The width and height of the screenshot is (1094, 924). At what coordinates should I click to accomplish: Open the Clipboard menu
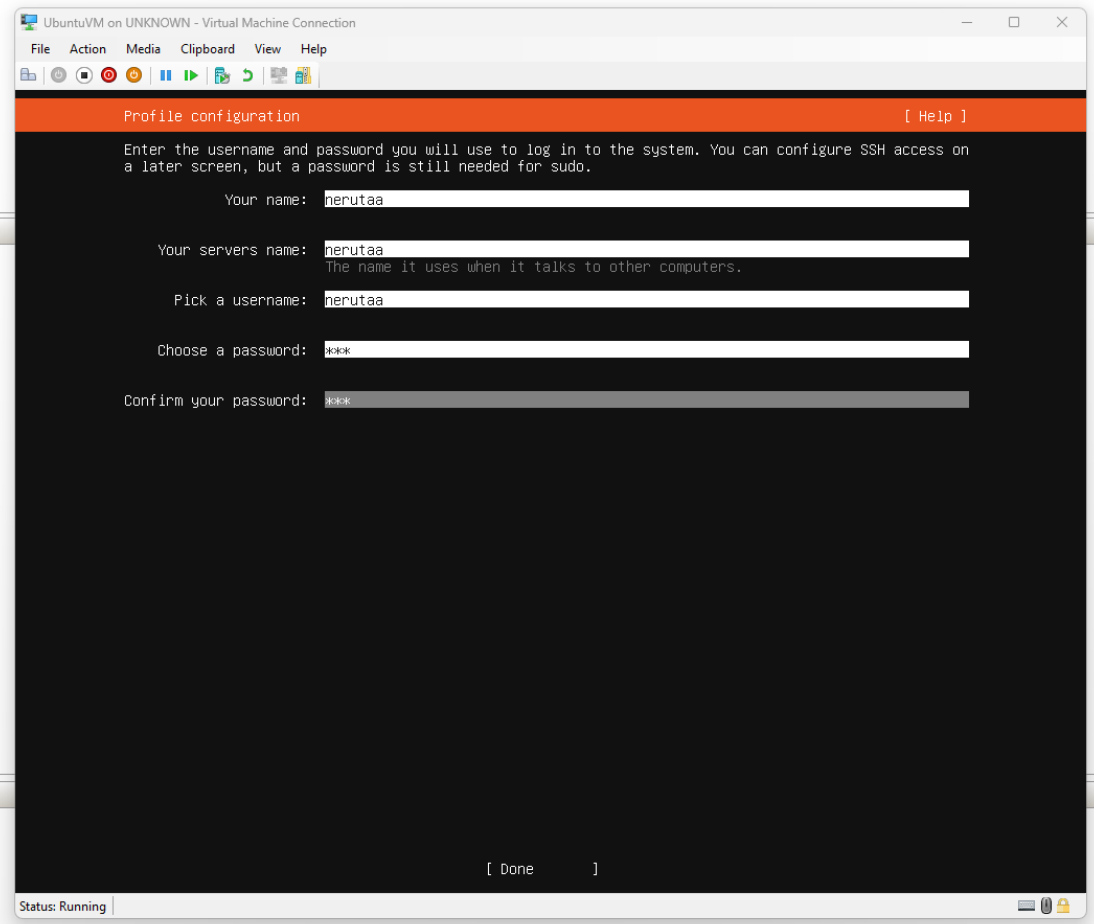click(207, 49)
